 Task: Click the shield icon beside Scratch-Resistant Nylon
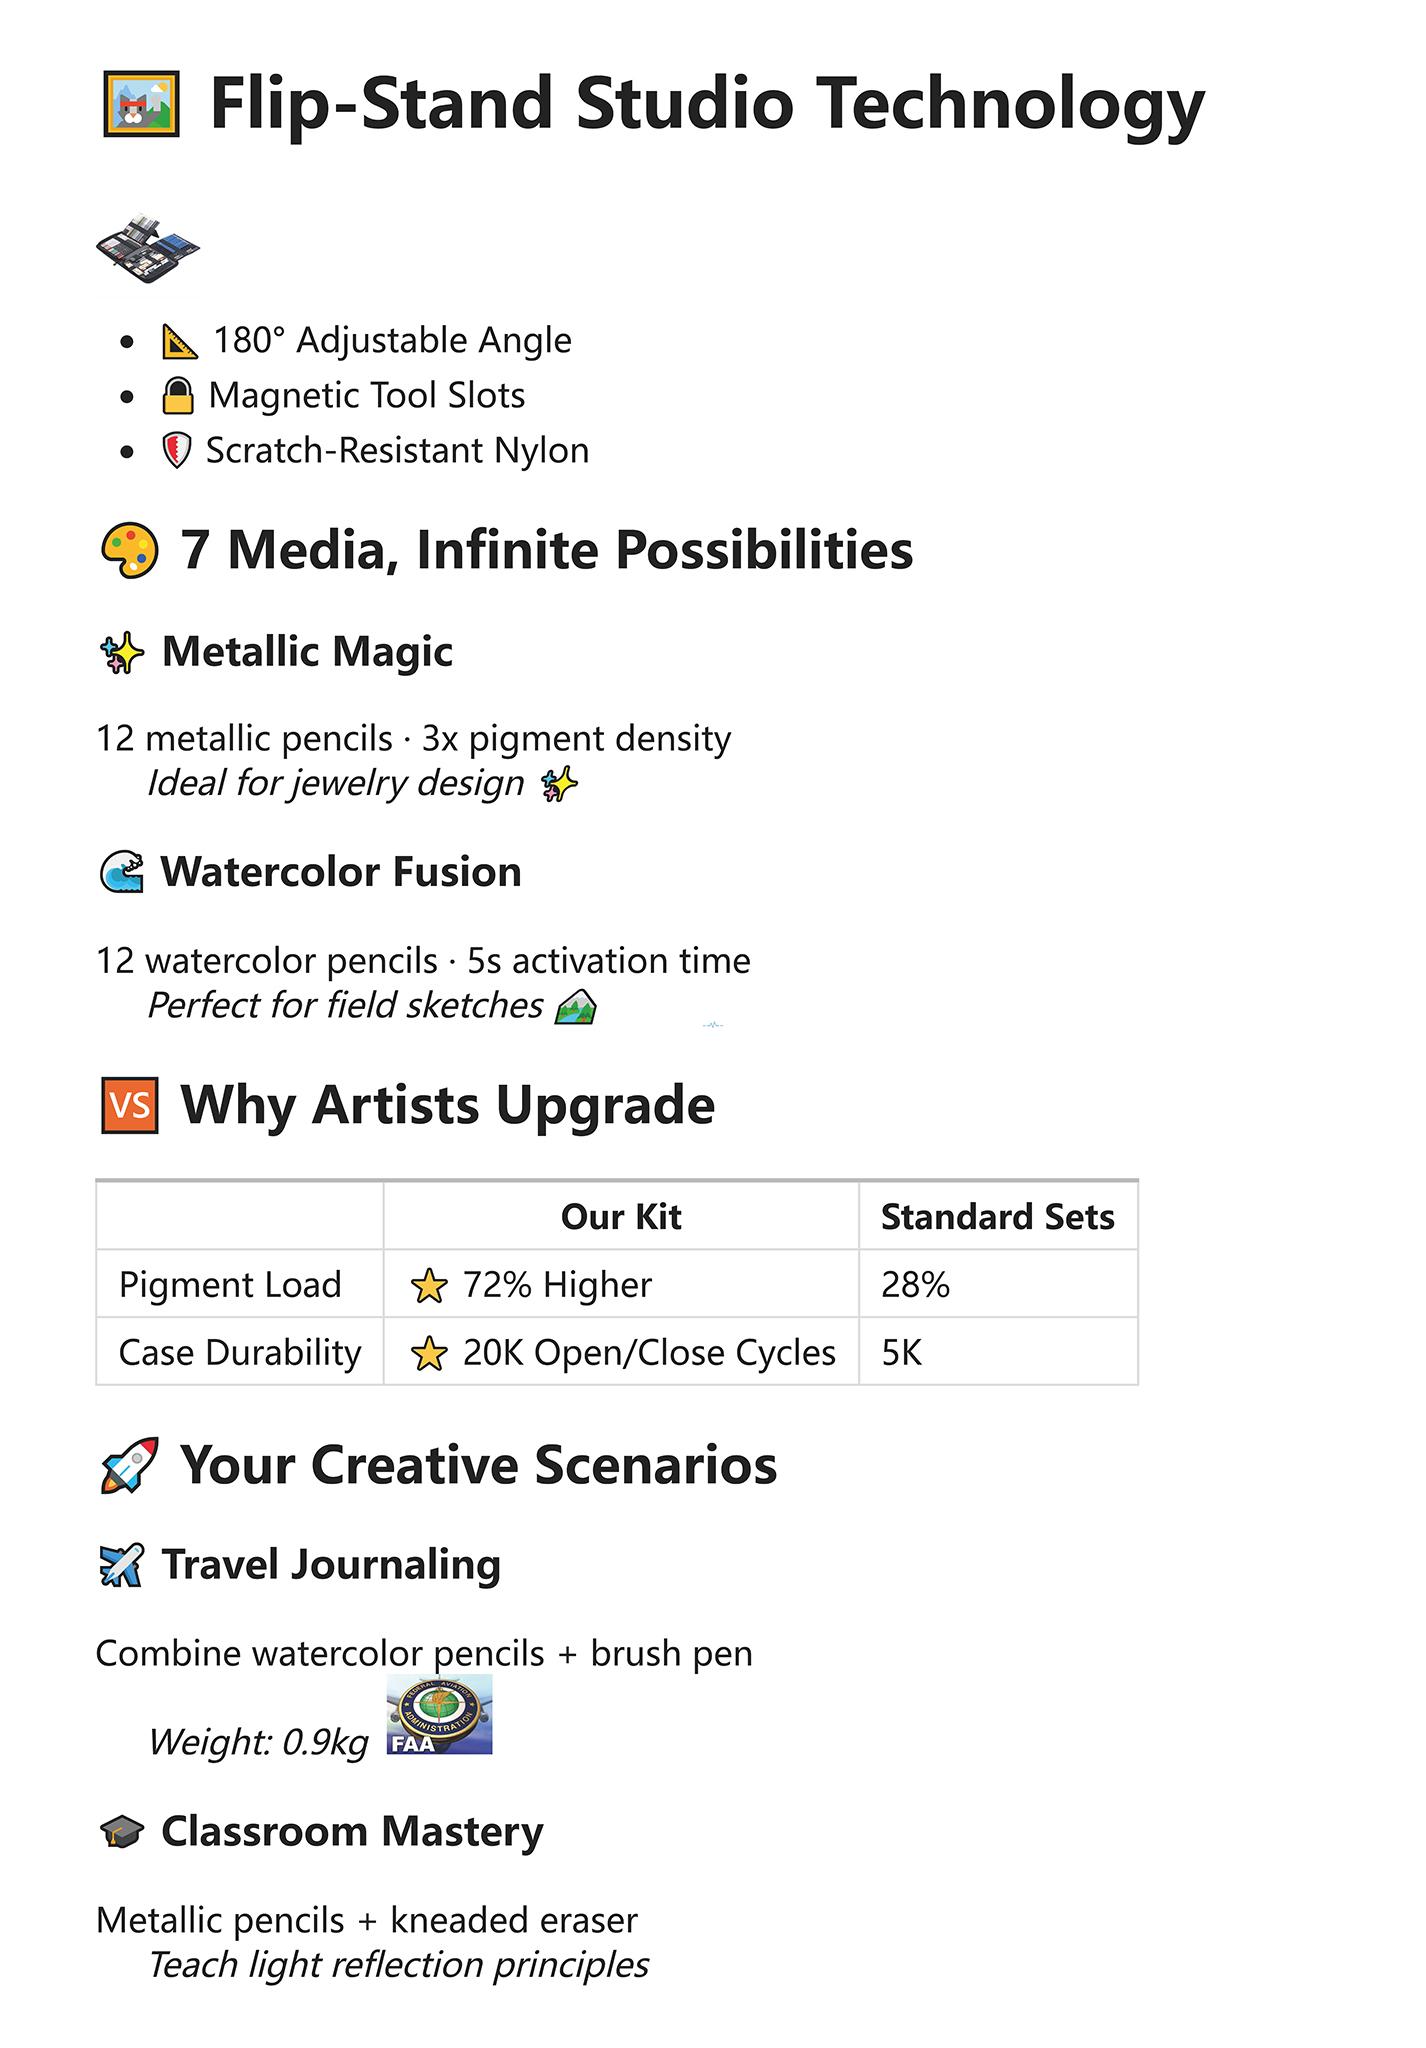[x=176, y=451]
